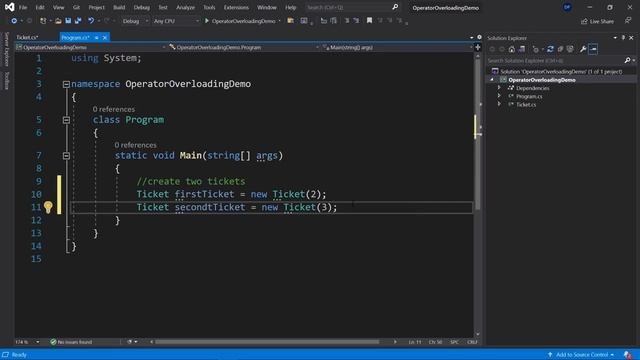Click the Save All toolbar icon
Image resolution: width=640 pixels, height=360 pixels.
coord(78,21)
